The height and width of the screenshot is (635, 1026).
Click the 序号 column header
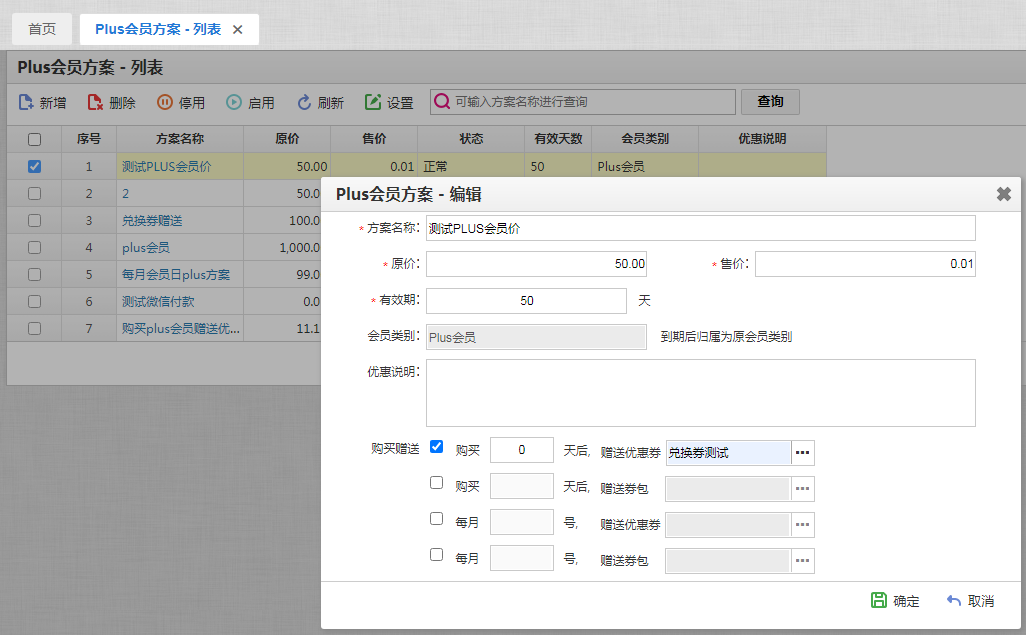89,139
